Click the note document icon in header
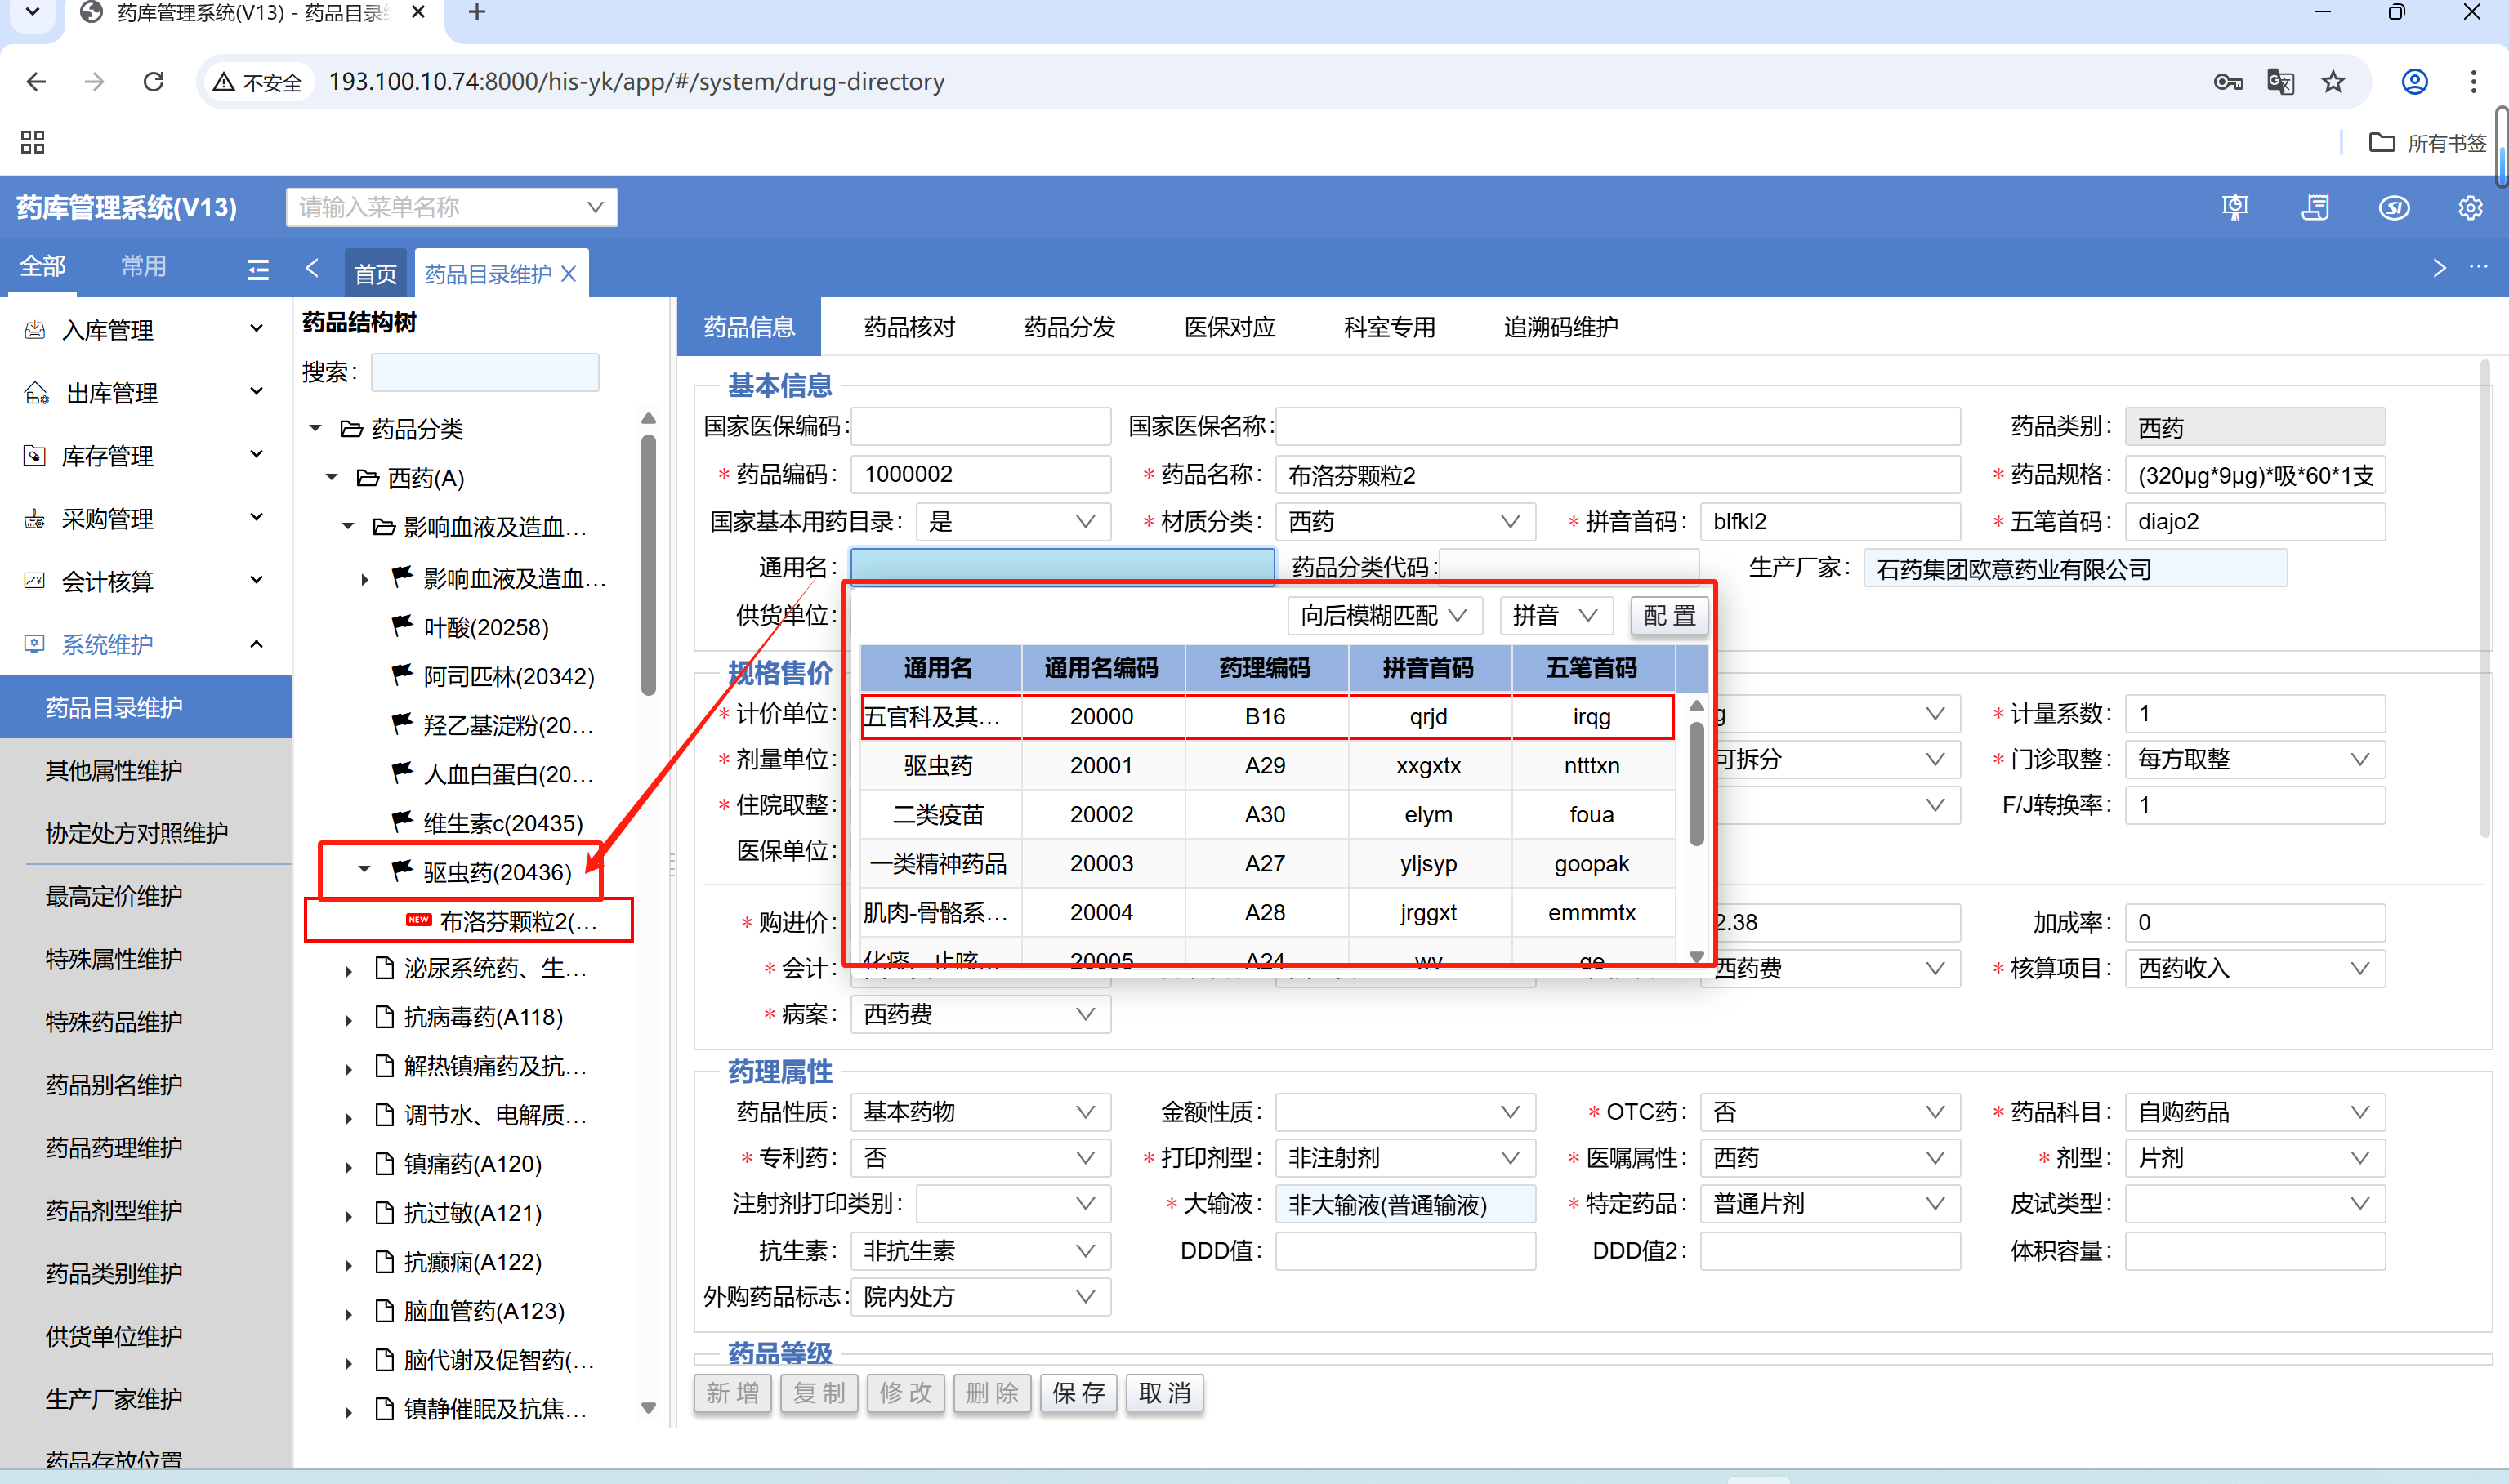This screenshot has height=1484, width=2509. pos(2314,208)
